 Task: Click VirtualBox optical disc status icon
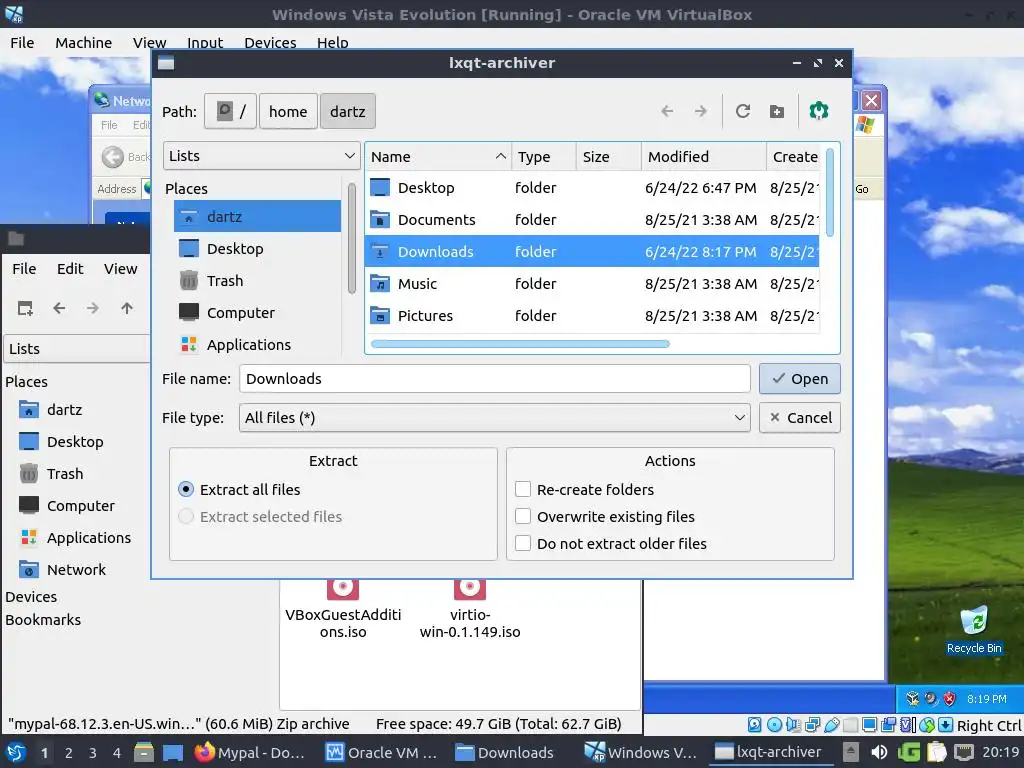[x=774, y=725]
